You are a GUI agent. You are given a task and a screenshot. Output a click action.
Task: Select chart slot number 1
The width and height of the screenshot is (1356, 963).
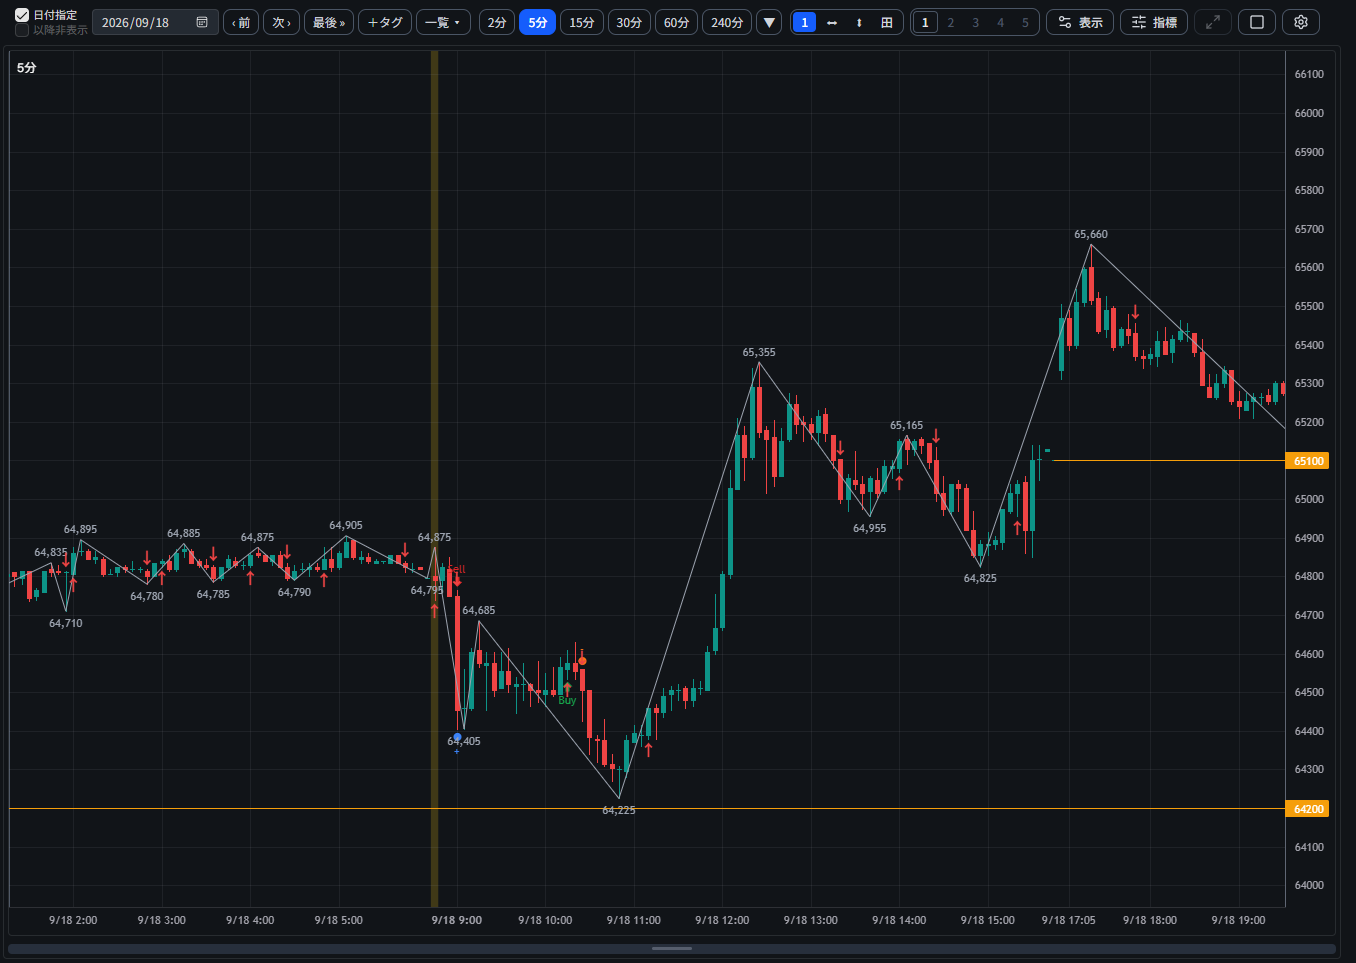pyautogui.click(x=925, y=22)
